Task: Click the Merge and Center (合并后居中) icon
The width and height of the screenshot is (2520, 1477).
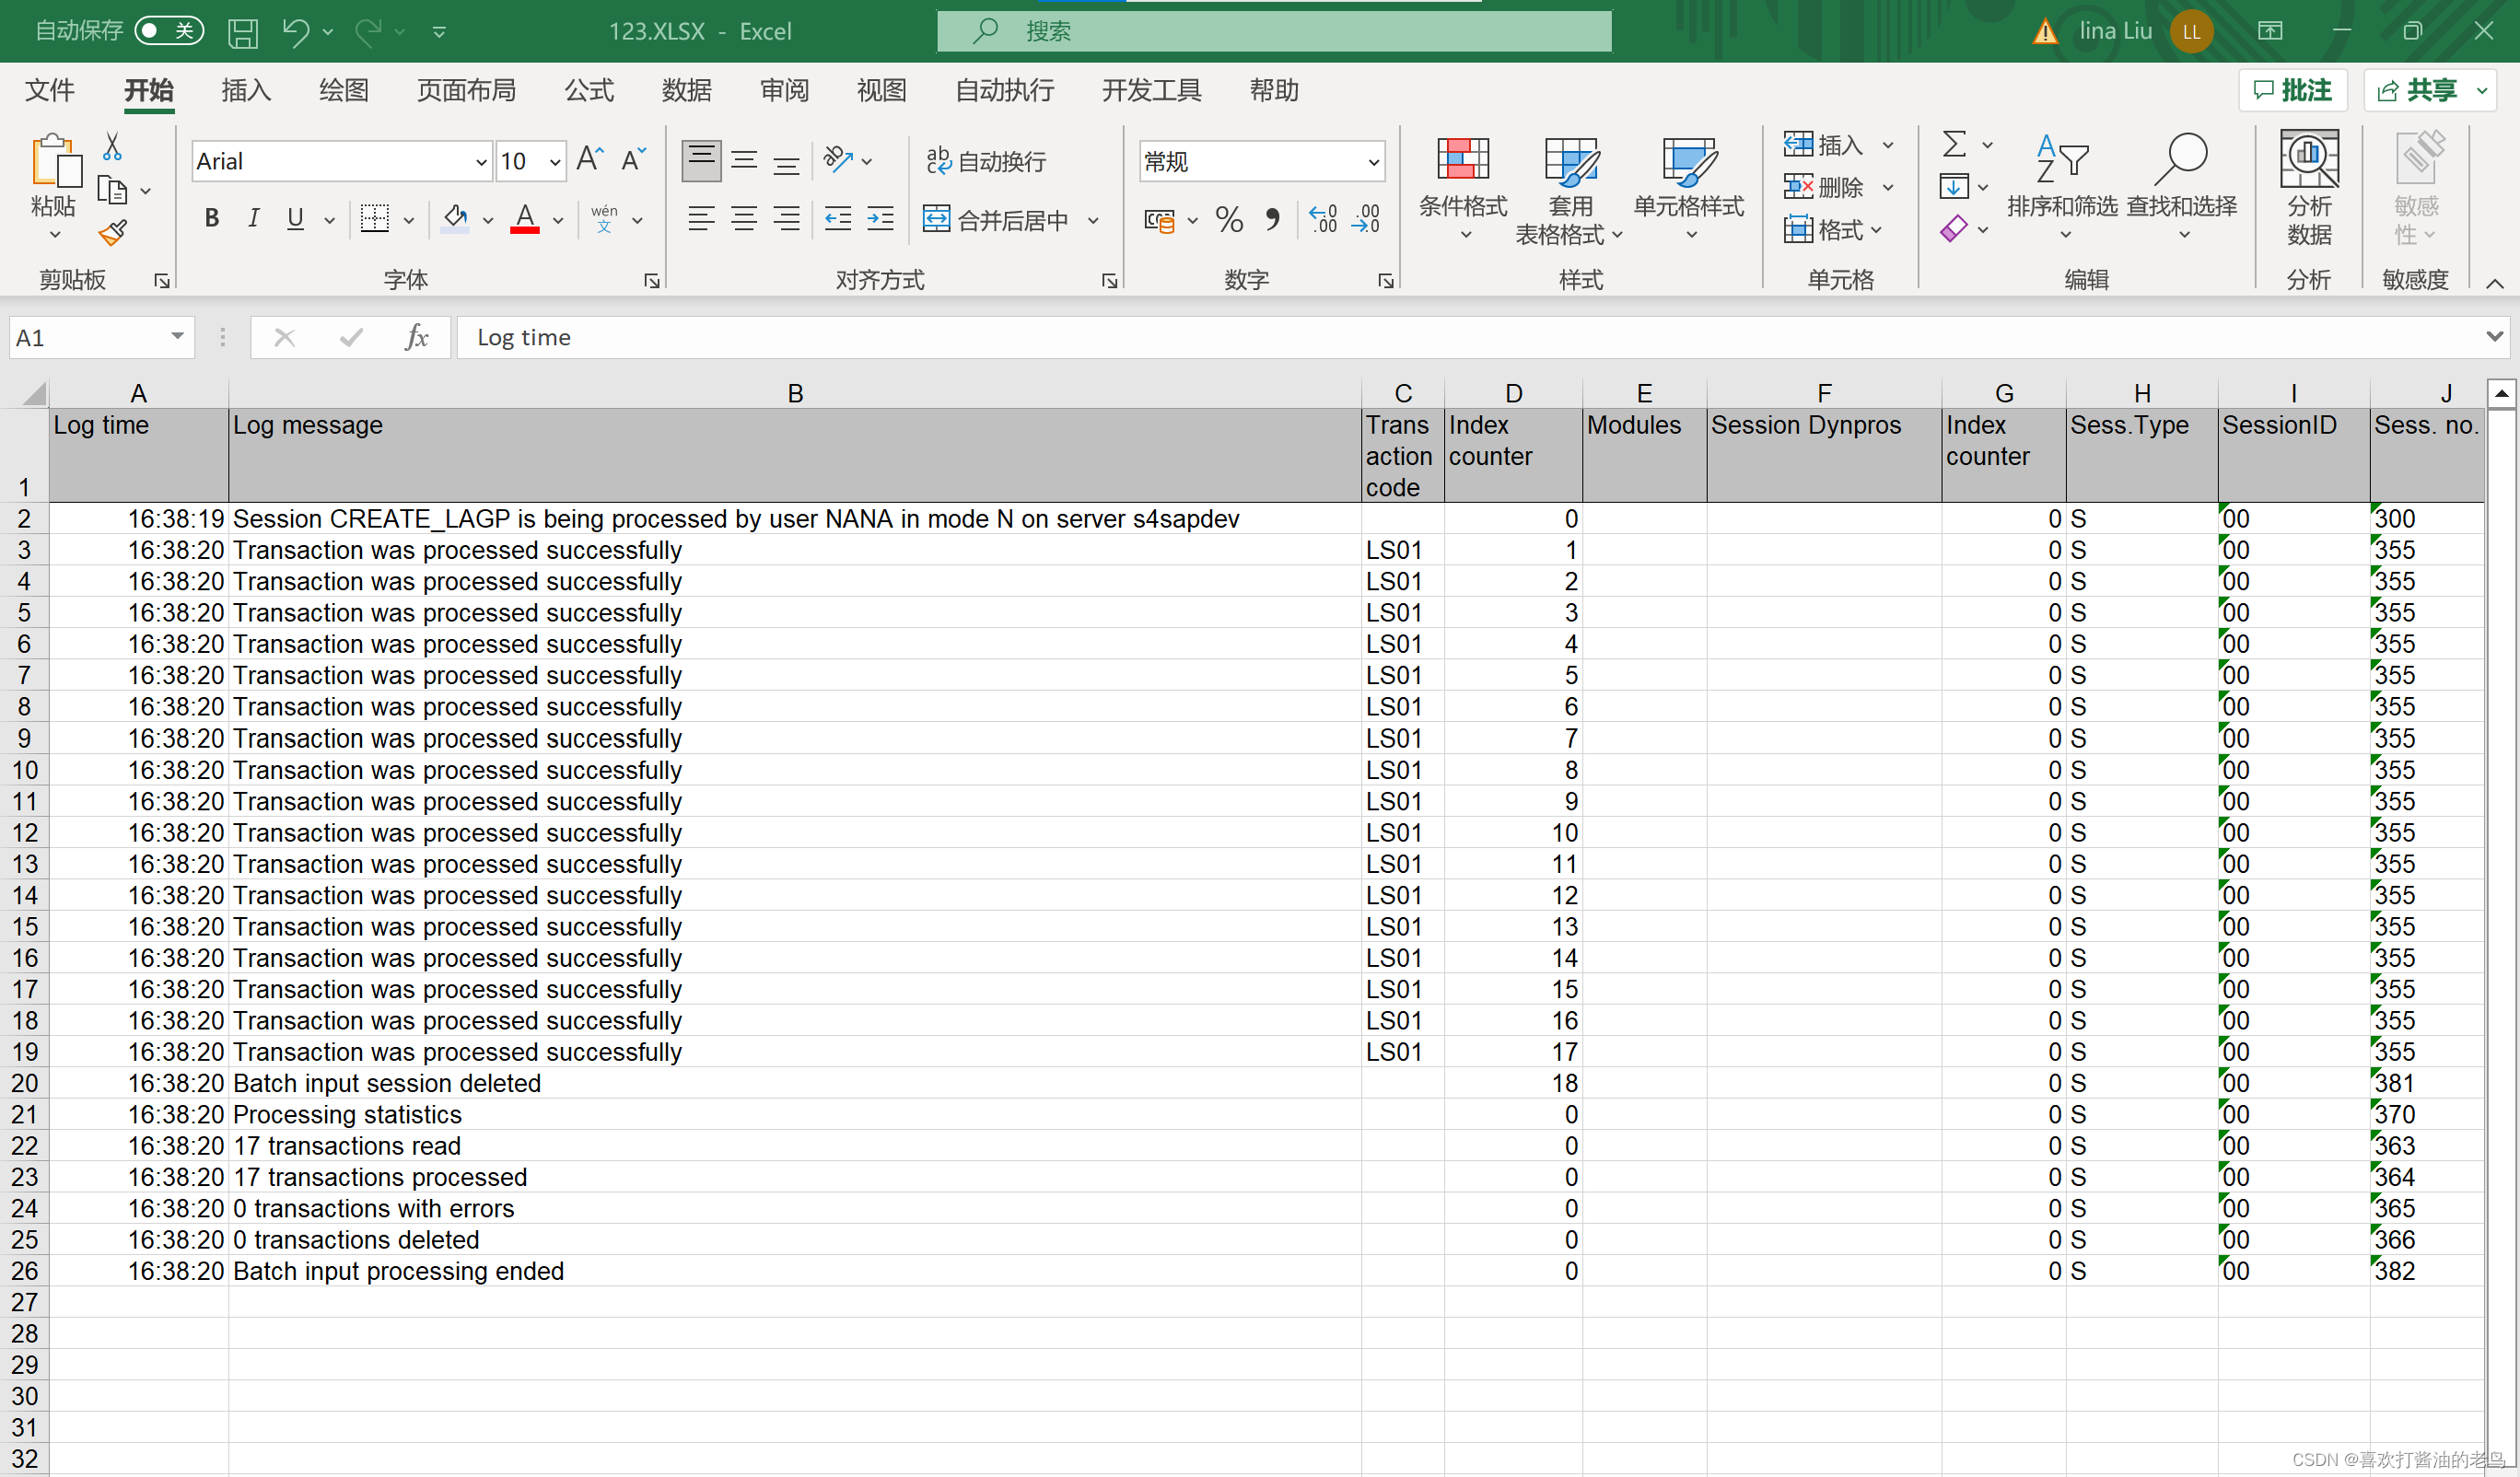Action: (x=936, y=219)
